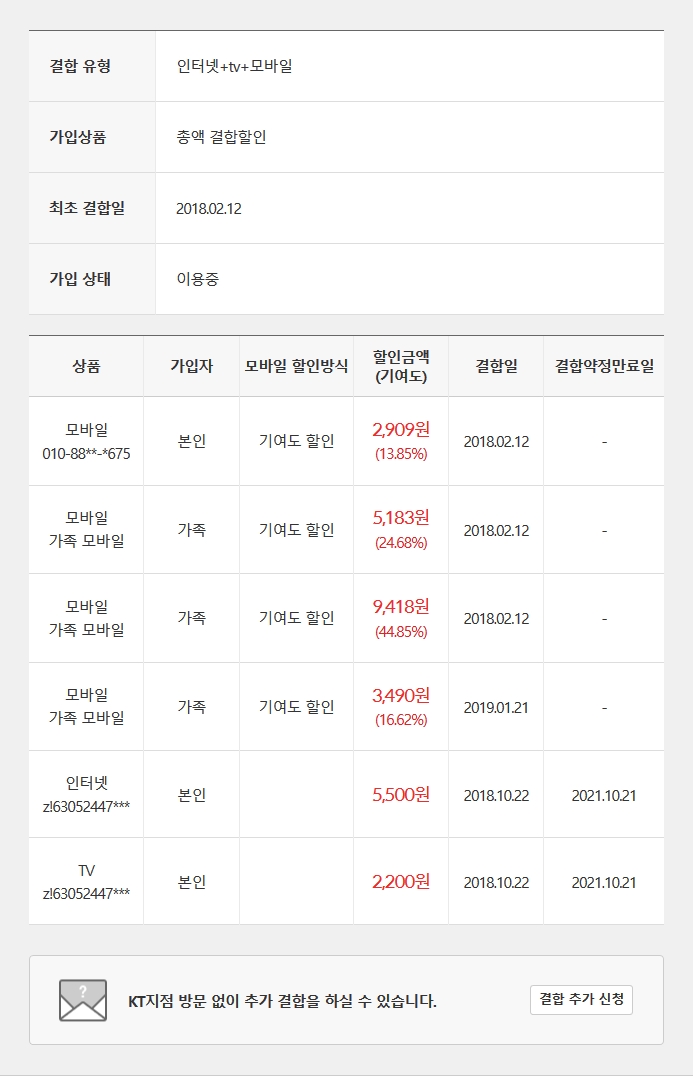
Task: Select the 5,183원 discount amount
Action: click(x=400, y=518)
